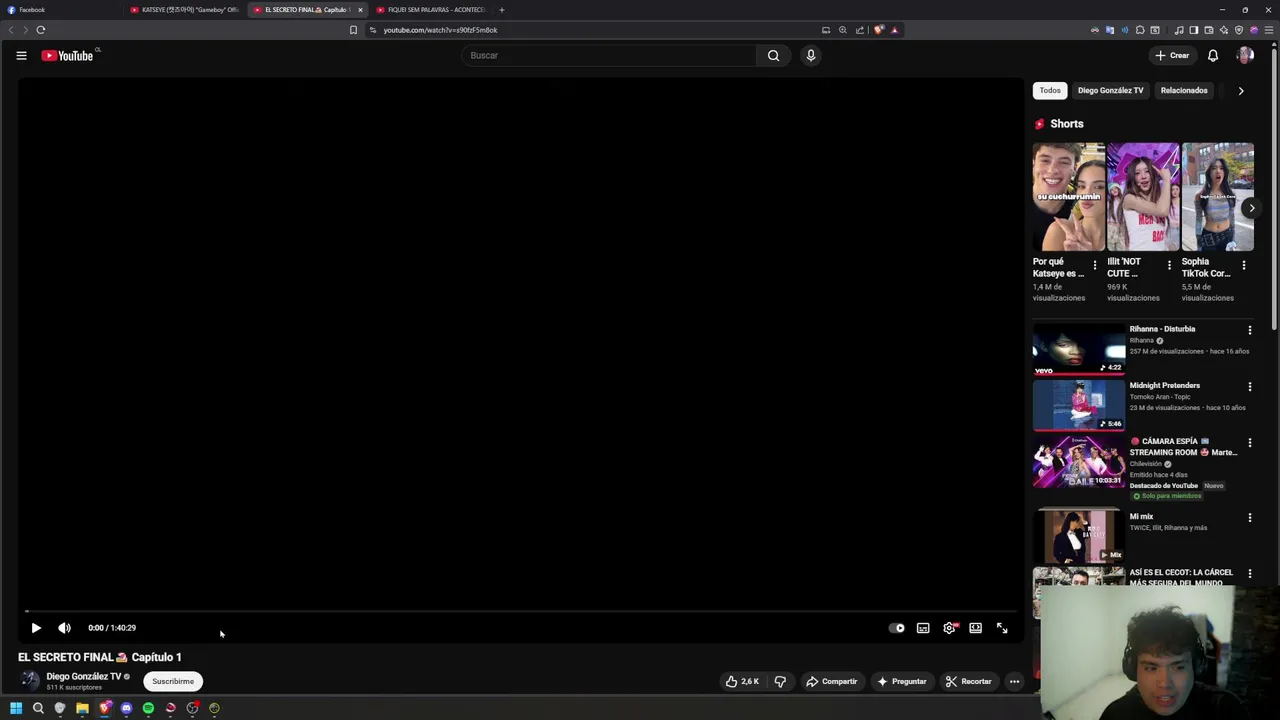Open options menu for CÁMARA ESPÍA video
Viewport: 1280px width, 720px height.
point(1249,442)
